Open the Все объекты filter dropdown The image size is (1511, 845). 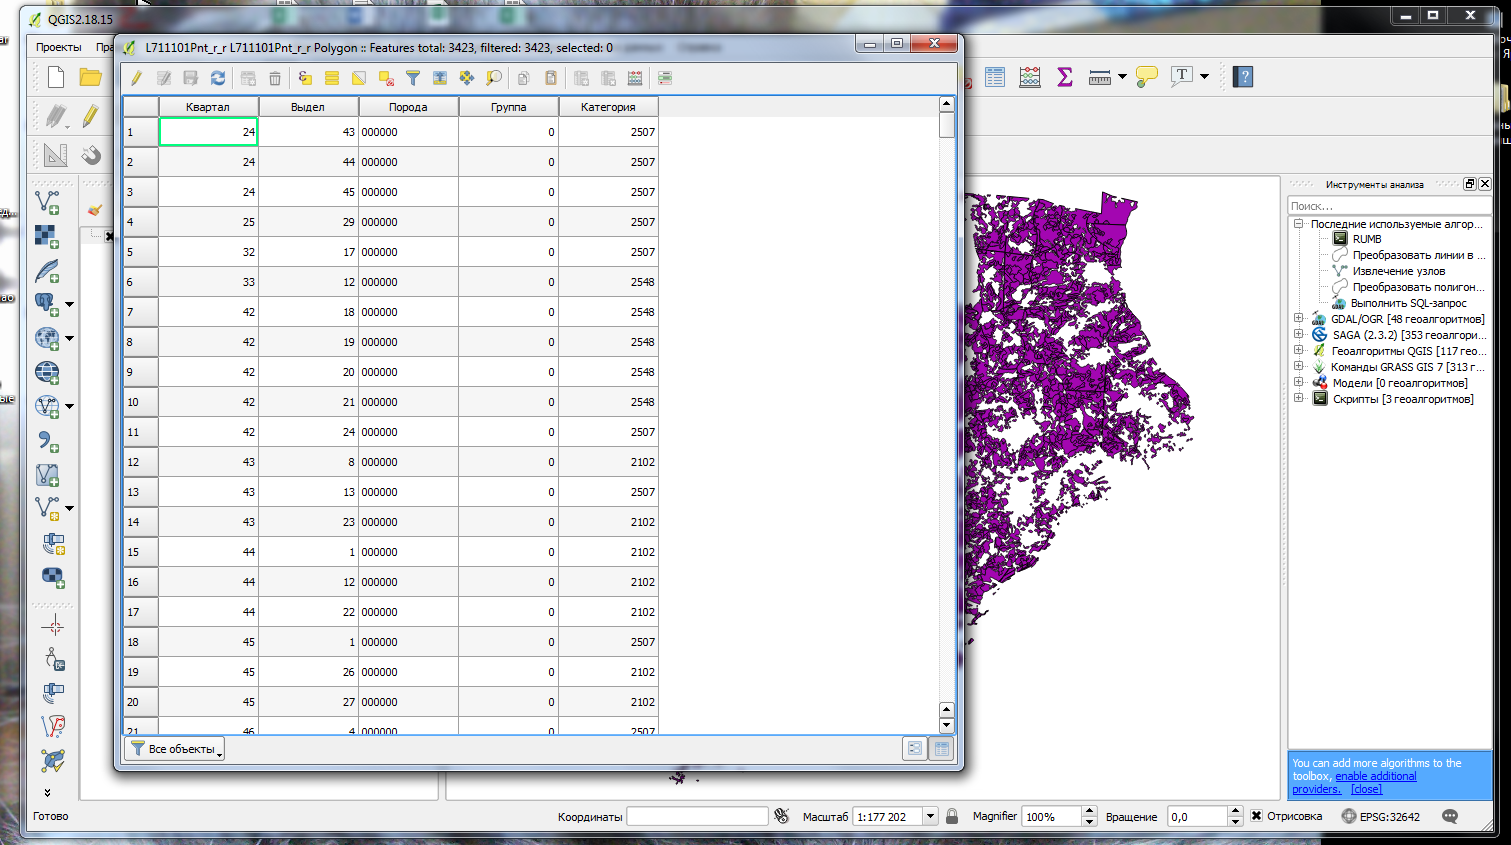(175, 748)
